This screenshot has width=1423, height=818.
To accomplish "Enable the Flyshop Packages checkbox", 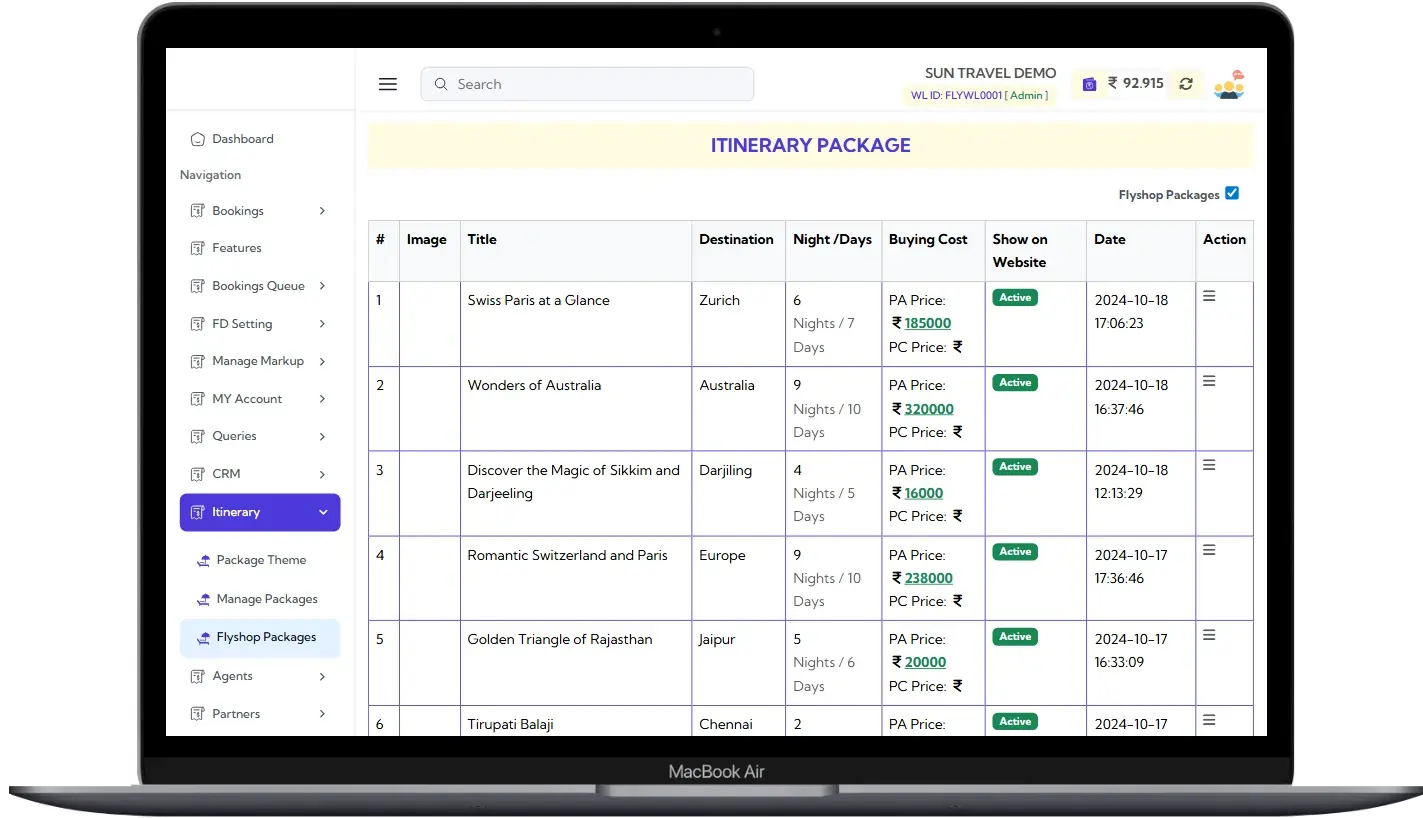I will (x=1232, y=193).
